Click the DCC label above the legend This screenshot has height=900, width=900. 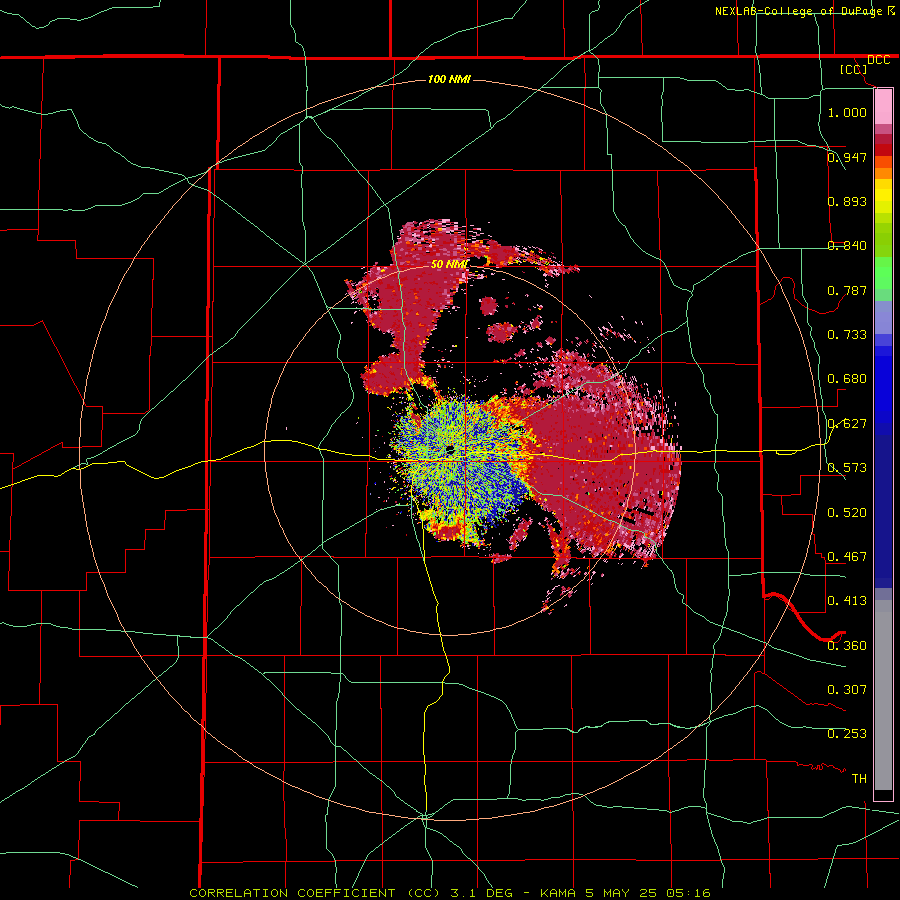coord(878,60)
